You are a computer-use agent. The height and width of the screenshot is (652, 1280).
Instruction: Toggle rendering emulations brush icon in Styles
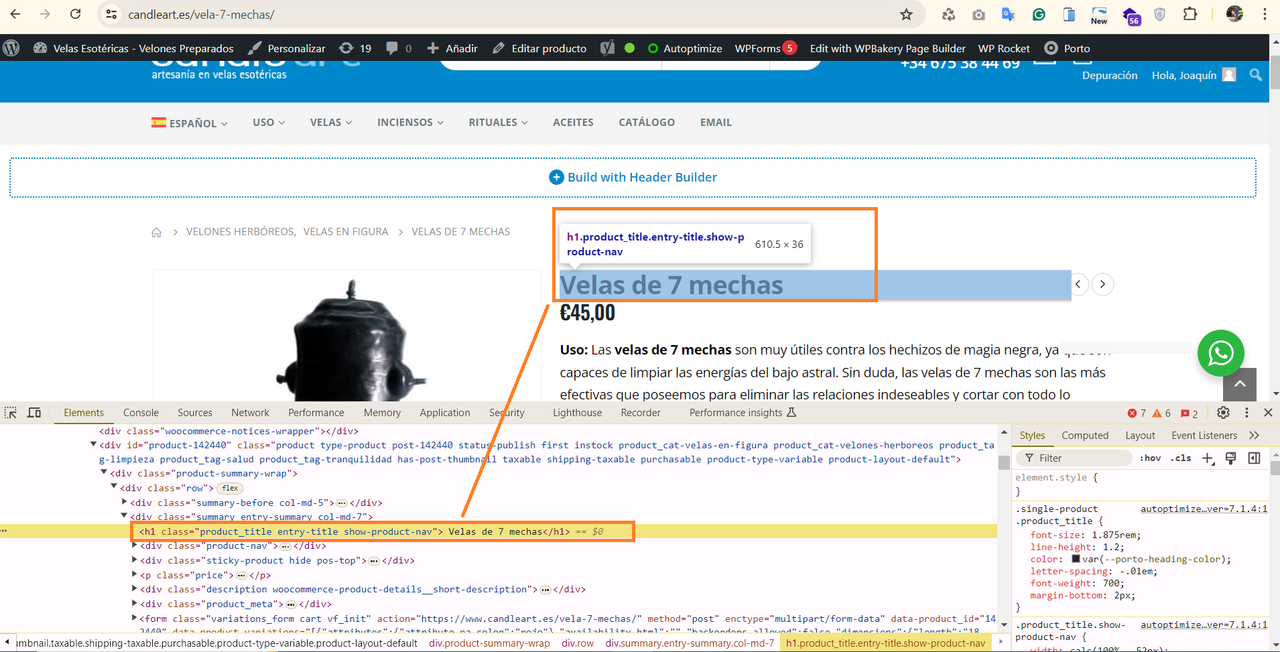1231,458
